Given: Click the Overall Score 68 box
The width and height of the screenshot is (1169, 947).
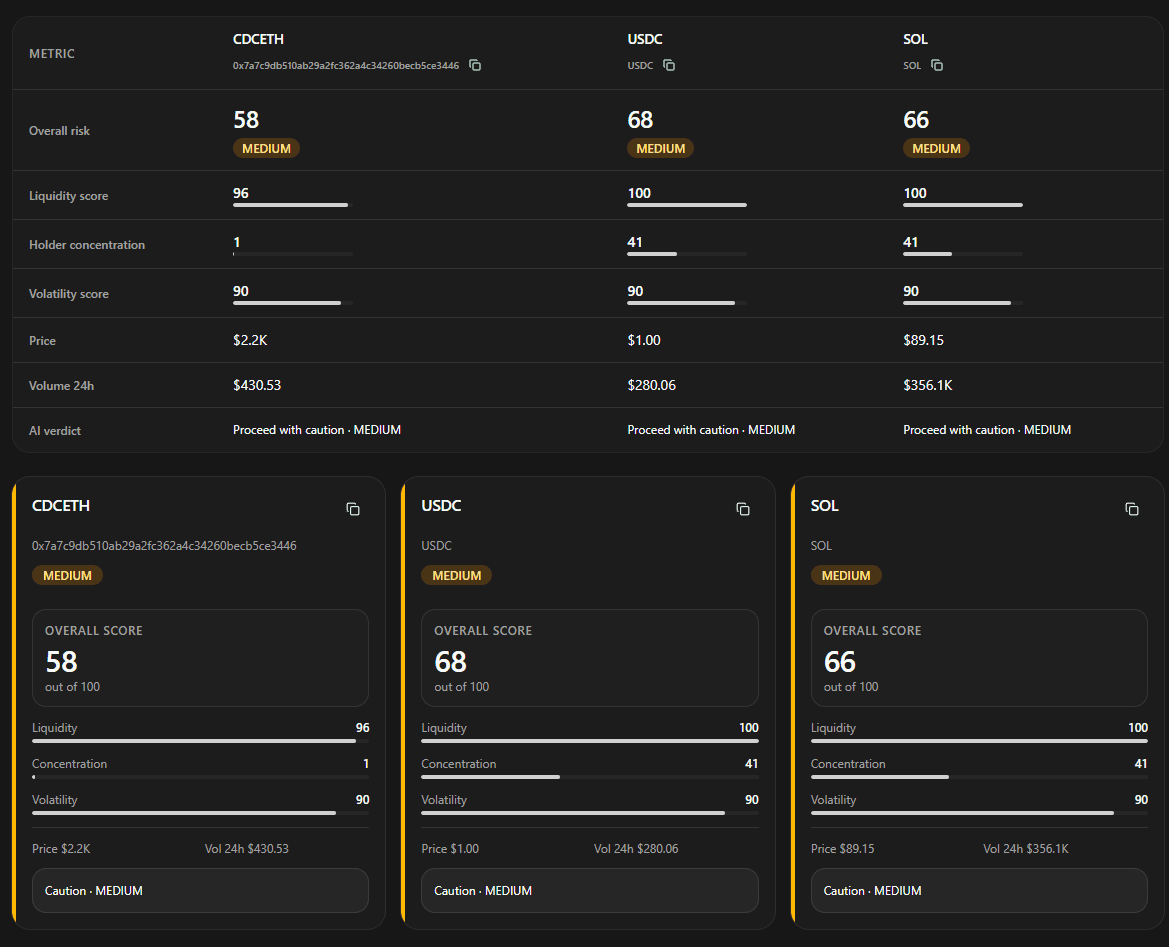Looking at the screenshot, I should pyautogui.click(x=590, y=658).
